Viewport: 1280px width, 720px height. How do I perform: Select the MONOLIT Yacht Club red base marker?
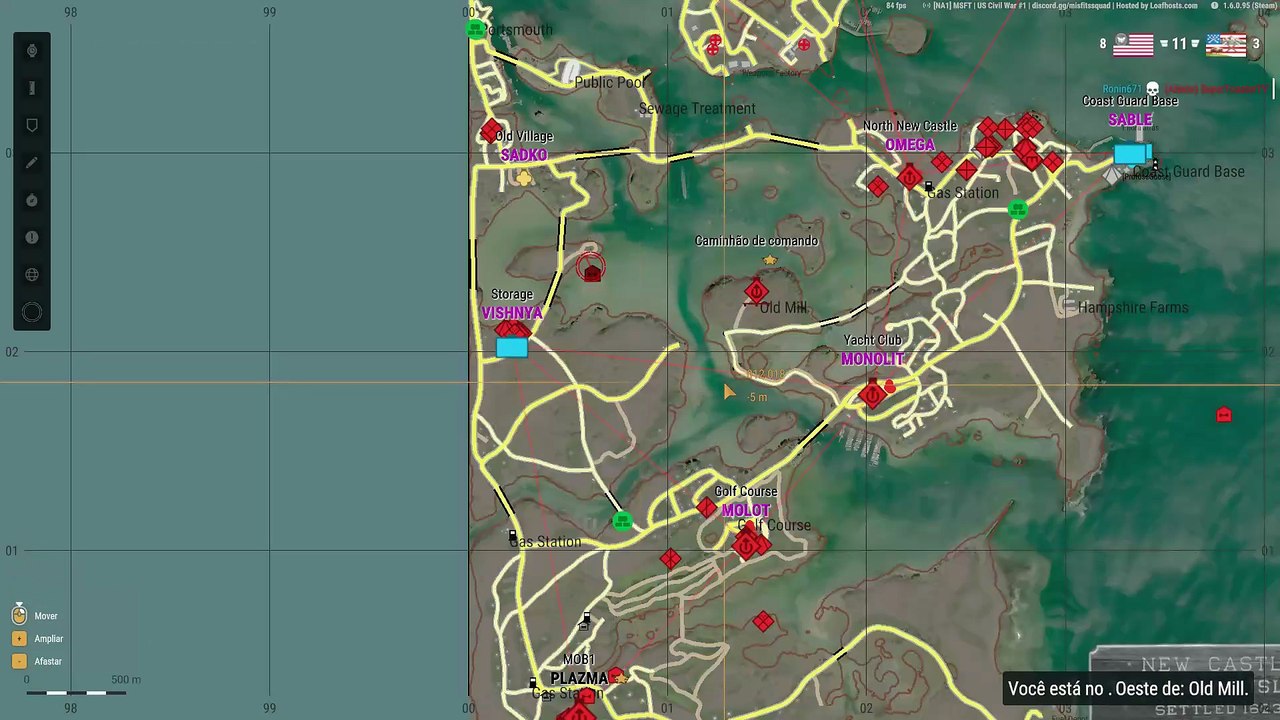(x=872, y=395)
